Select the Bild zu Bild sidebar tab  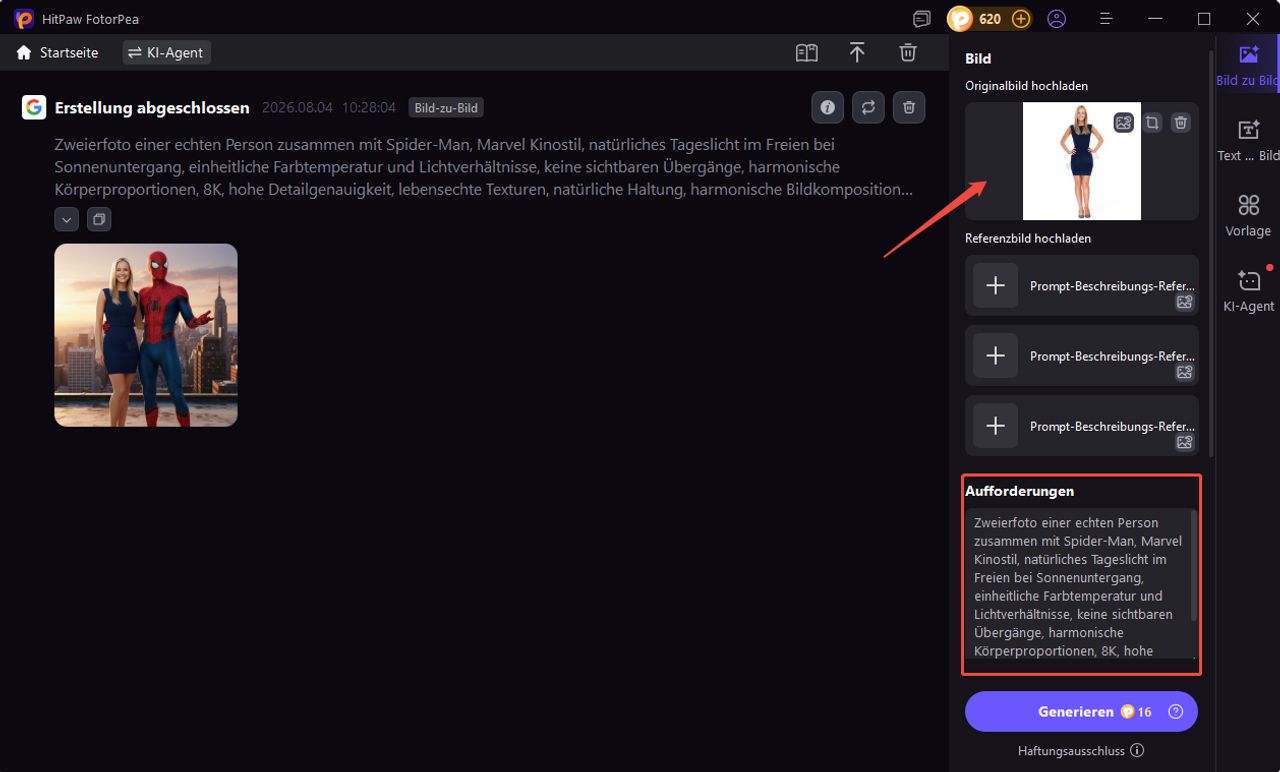pyautogui.click(x=1248, y=66)
